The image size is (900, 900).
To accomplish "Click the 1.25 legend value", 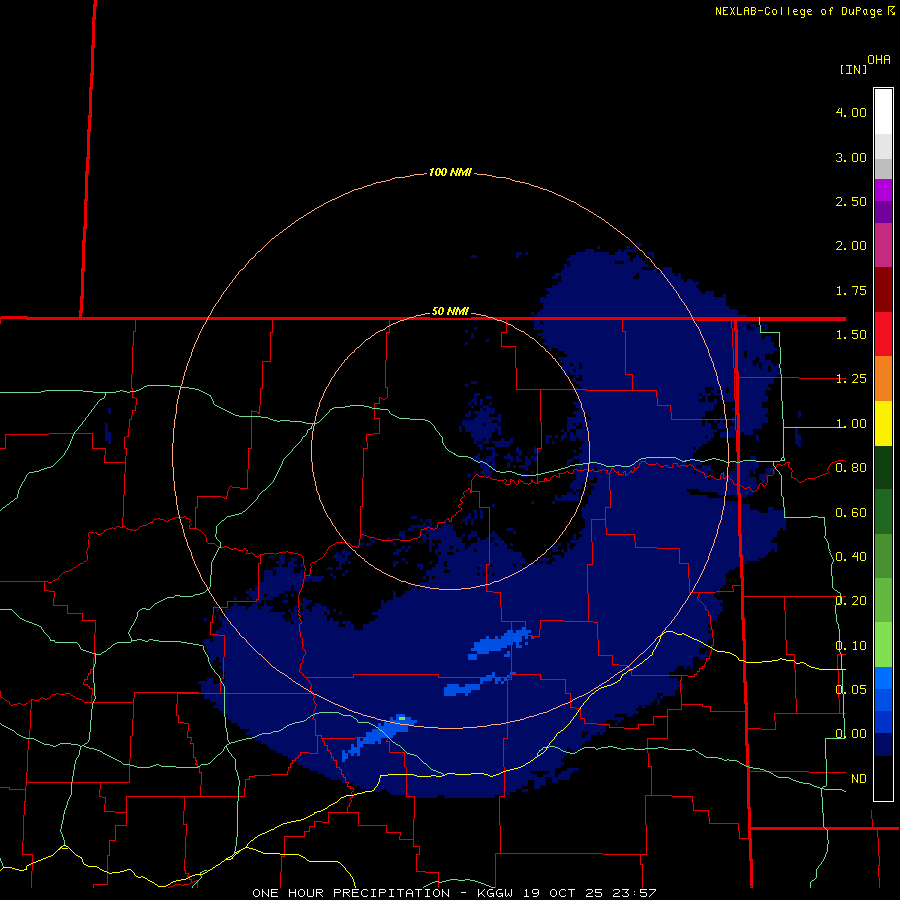I will coord(851,379).
